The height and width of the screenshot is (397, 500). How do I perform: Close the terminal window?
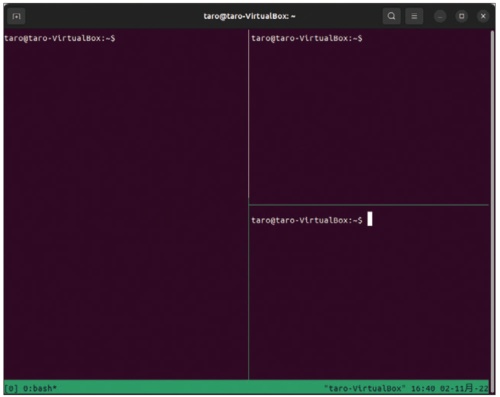[483, 16]
